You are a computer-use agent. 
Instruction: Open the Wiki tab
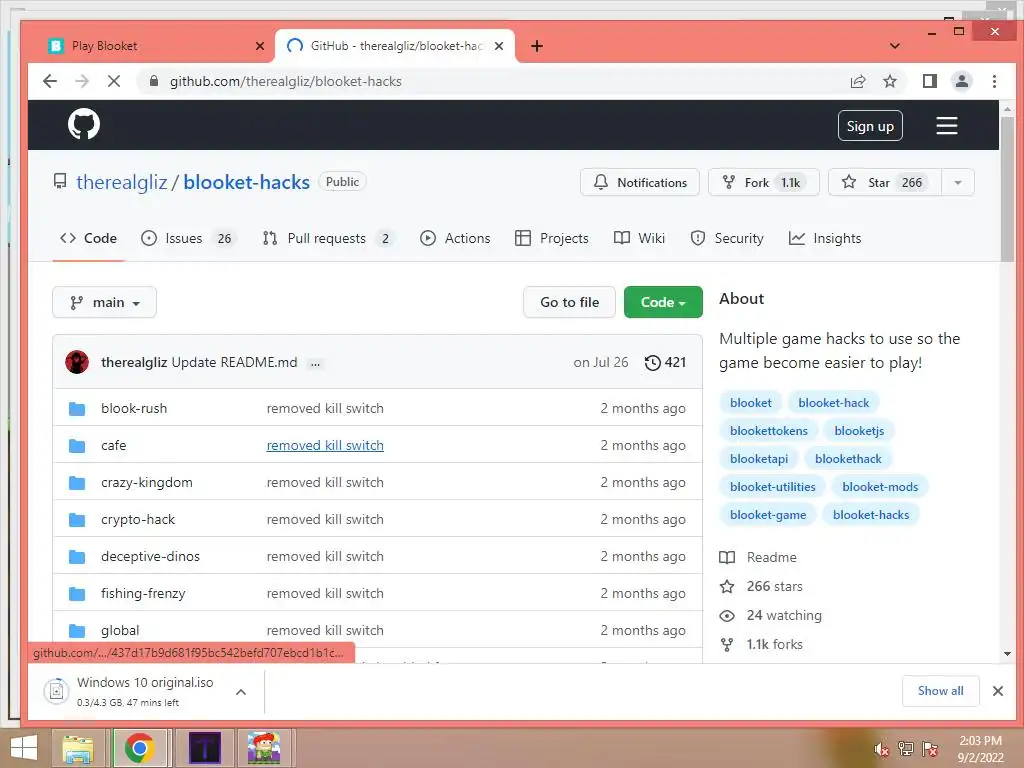639,238
